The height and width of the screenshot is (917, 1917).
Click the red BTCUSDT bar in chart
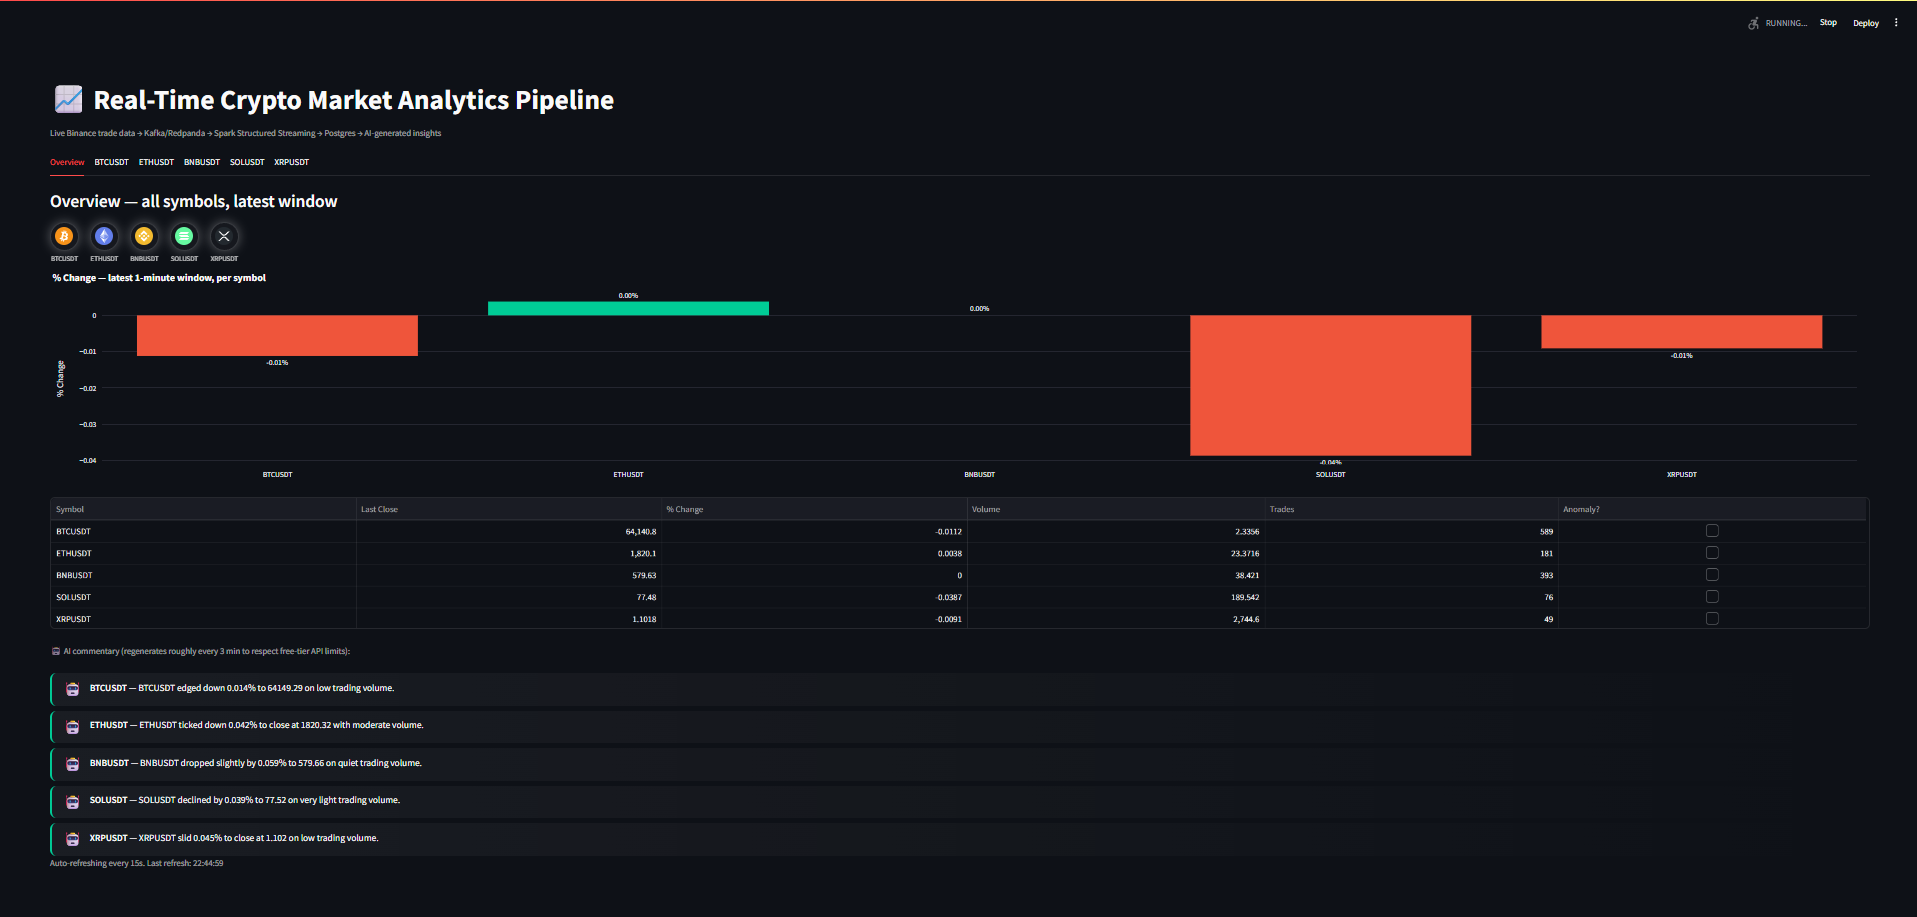pyautogui.click(x=277, y=336)
